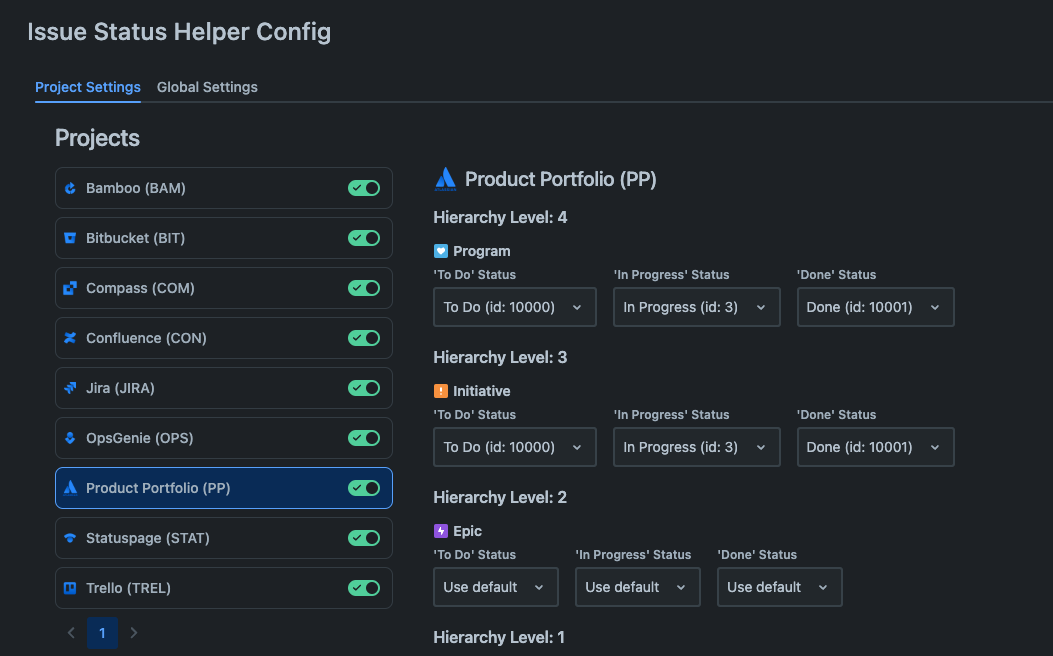Open Program 'To Do' status dropdown
The image size is (1053, 656).
pyautogui.click(x=515, y=307)
